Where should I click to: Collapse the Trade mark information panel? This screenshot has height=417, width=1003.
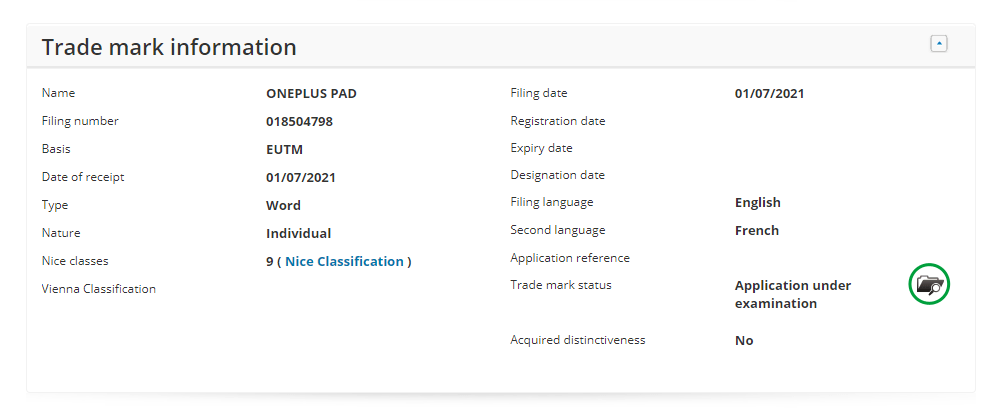(x=938, y=44)
